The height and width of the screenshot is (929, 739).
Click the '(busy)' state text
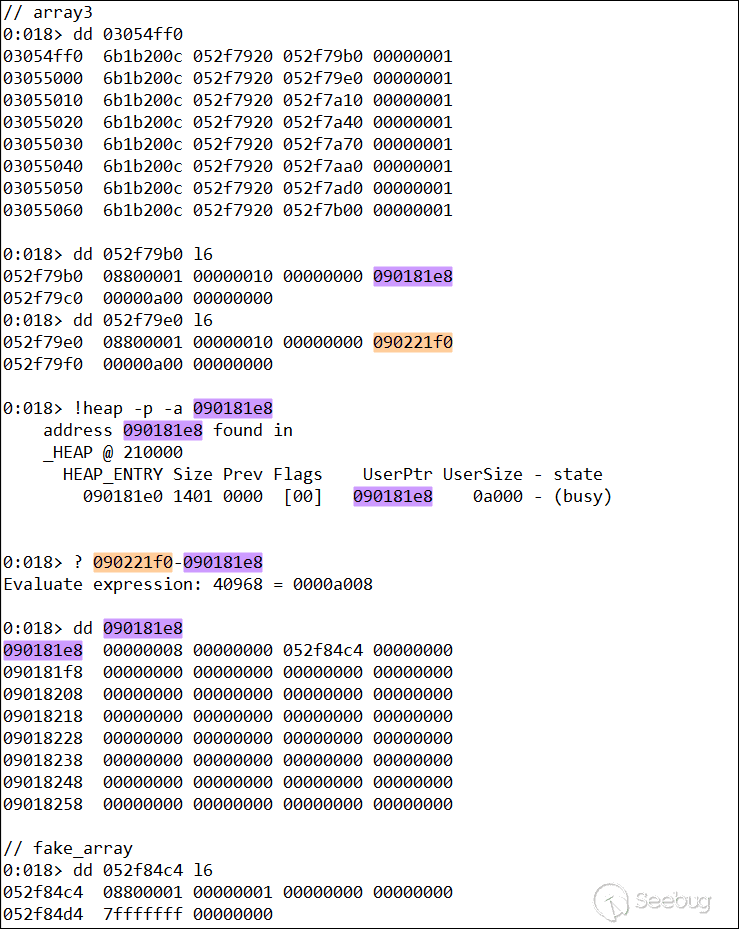pos(583,496)
